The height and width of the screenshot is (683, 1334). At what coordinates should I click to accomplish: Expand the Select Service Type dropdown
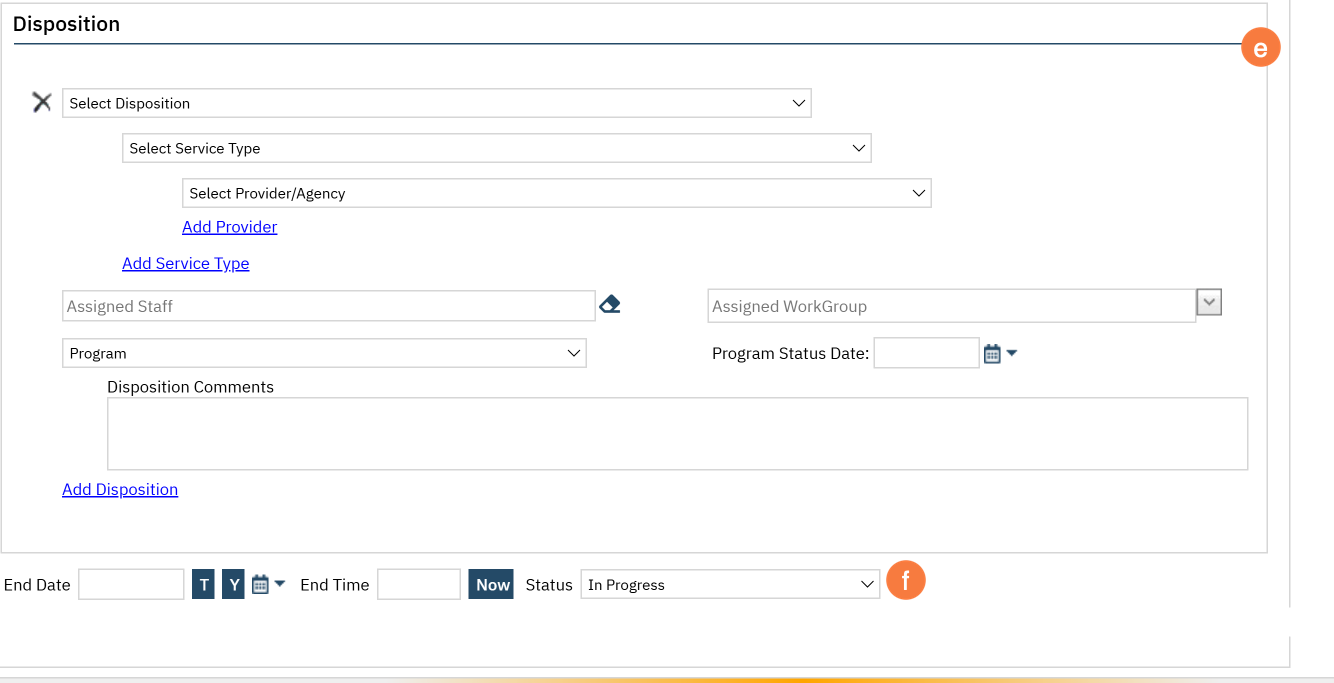496,148
